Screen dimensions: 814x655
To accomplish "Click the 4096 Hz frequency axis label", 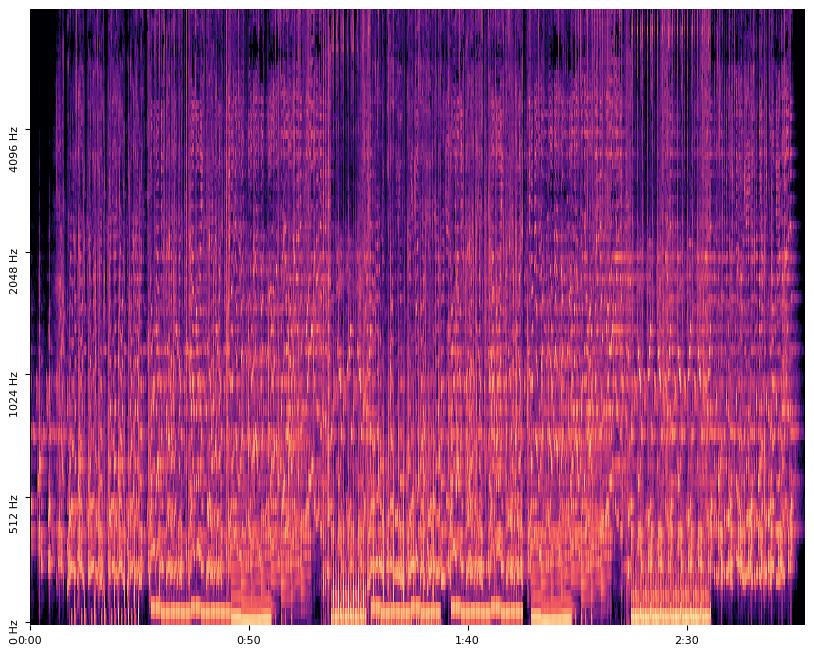I will [13, 149].
